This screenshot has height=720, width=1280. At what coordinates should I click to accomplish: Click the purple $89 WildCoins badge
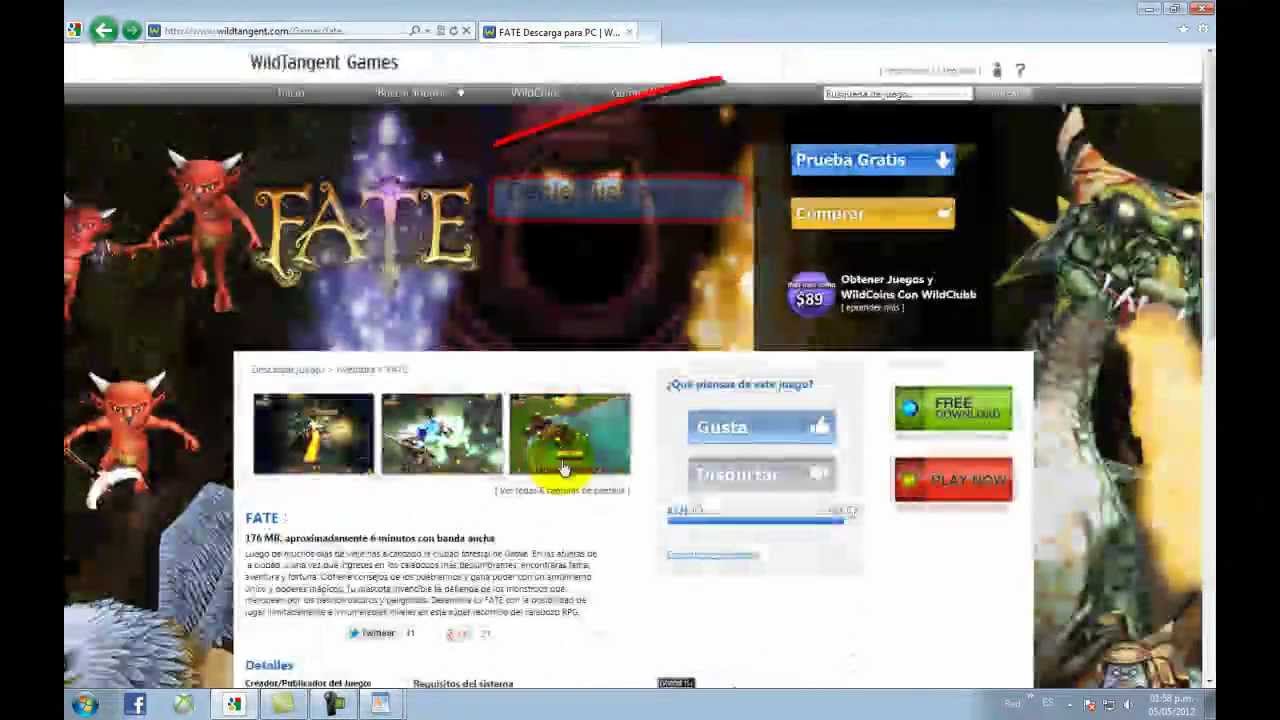pyautogui.click(x=810, y=295)
